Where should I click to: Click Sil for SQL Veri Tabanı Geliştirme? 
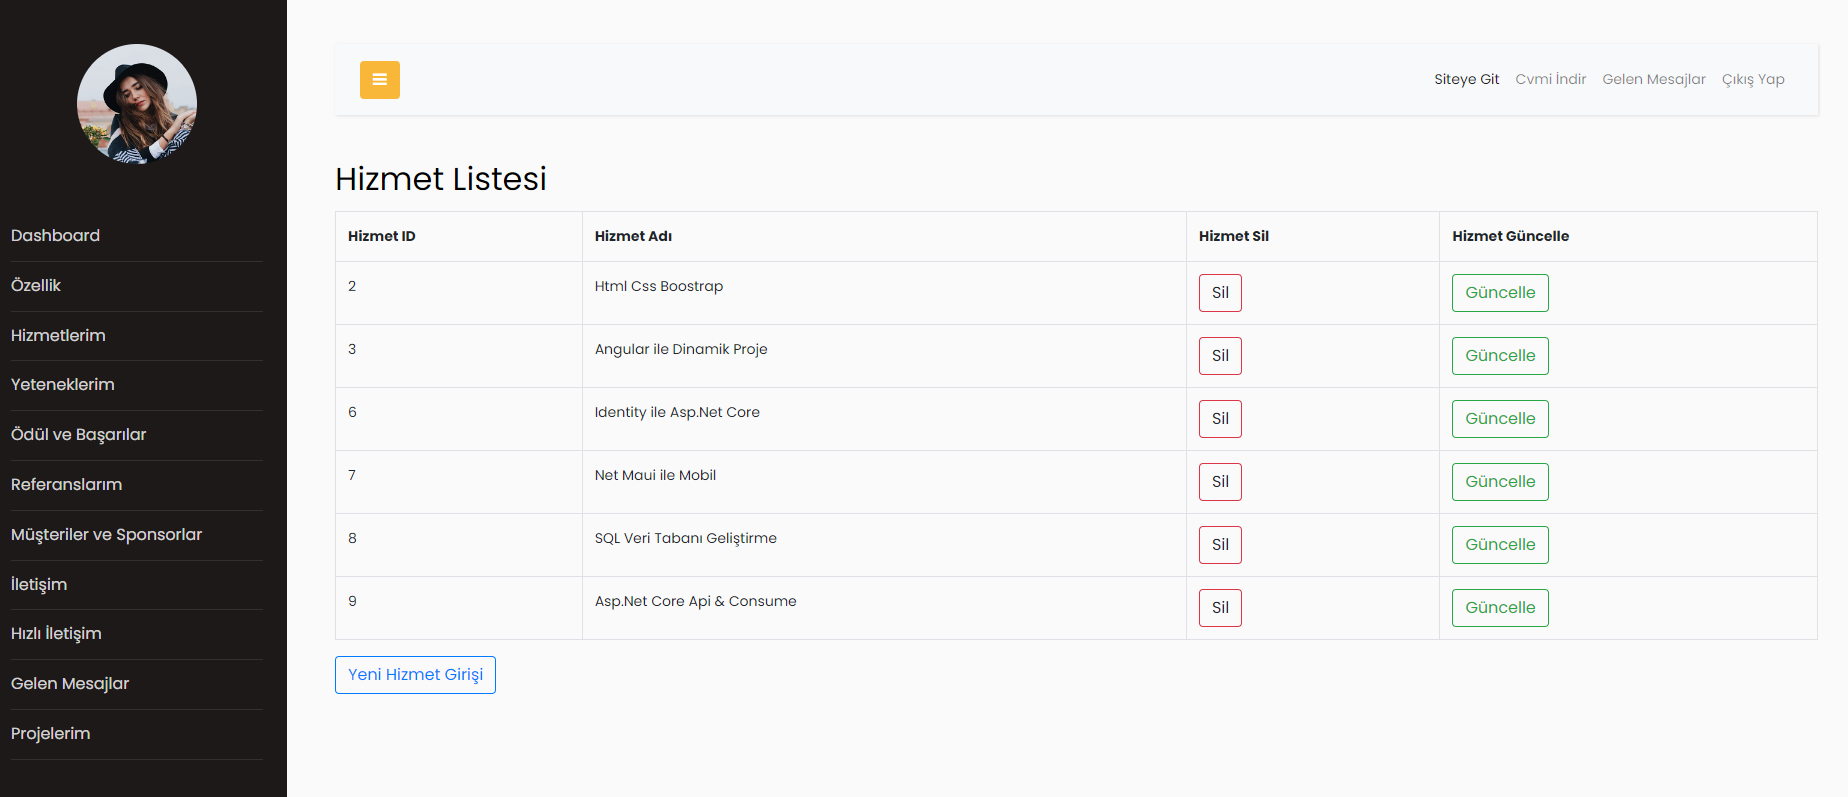pos(1220,545)
